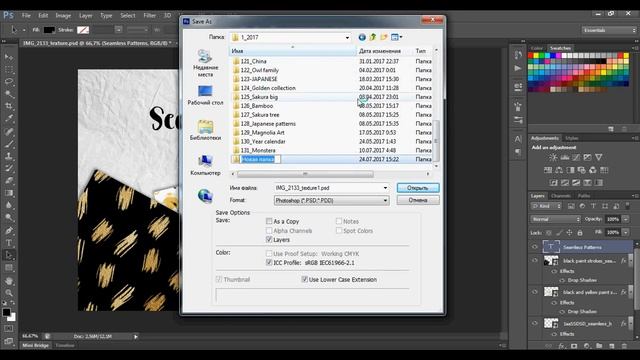Open the Kind layer filter dropdown
This screenshot has height=360, width=640.
pyautogui.click(x=546, y=206)
